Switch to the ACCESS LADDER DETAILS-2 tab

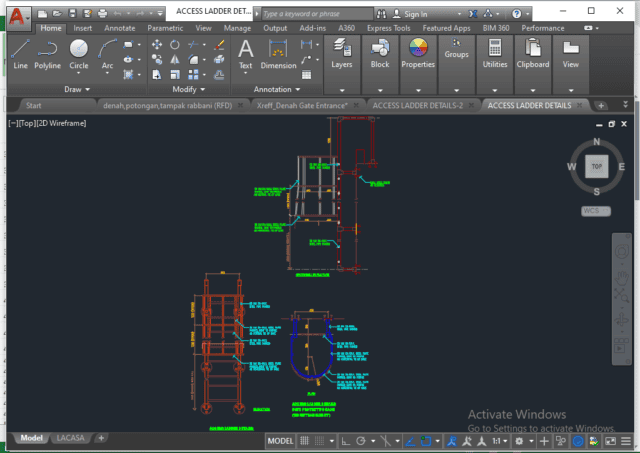417,104
